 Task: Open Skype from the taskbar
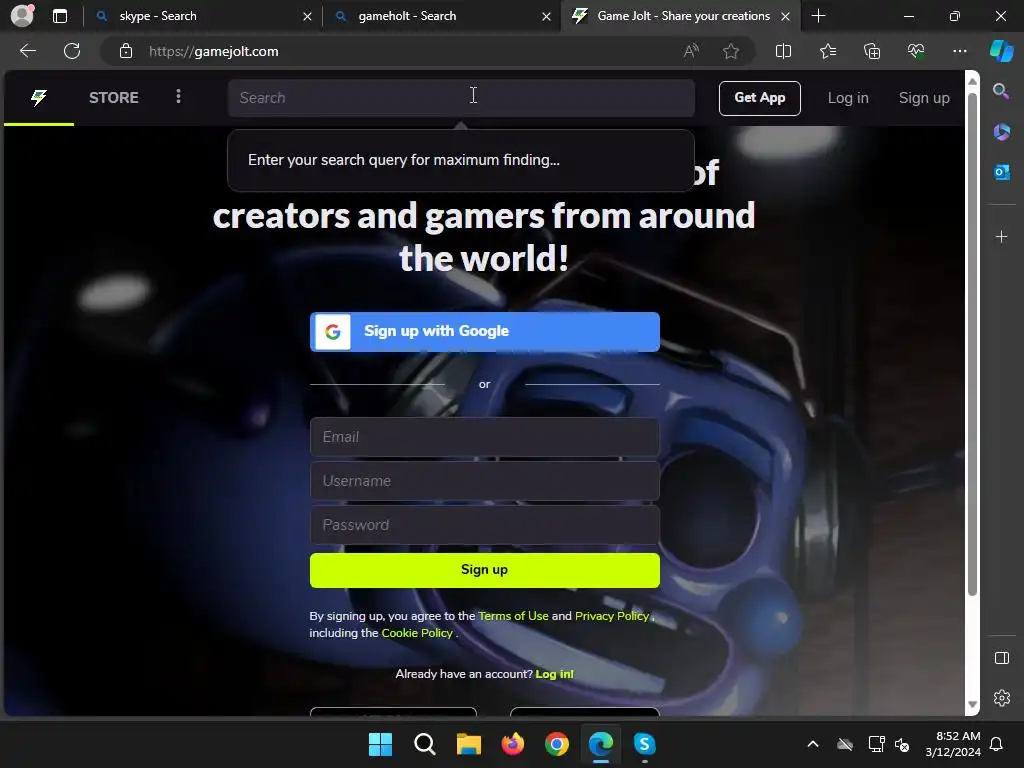pyautogui.click(x=645, y=744)
